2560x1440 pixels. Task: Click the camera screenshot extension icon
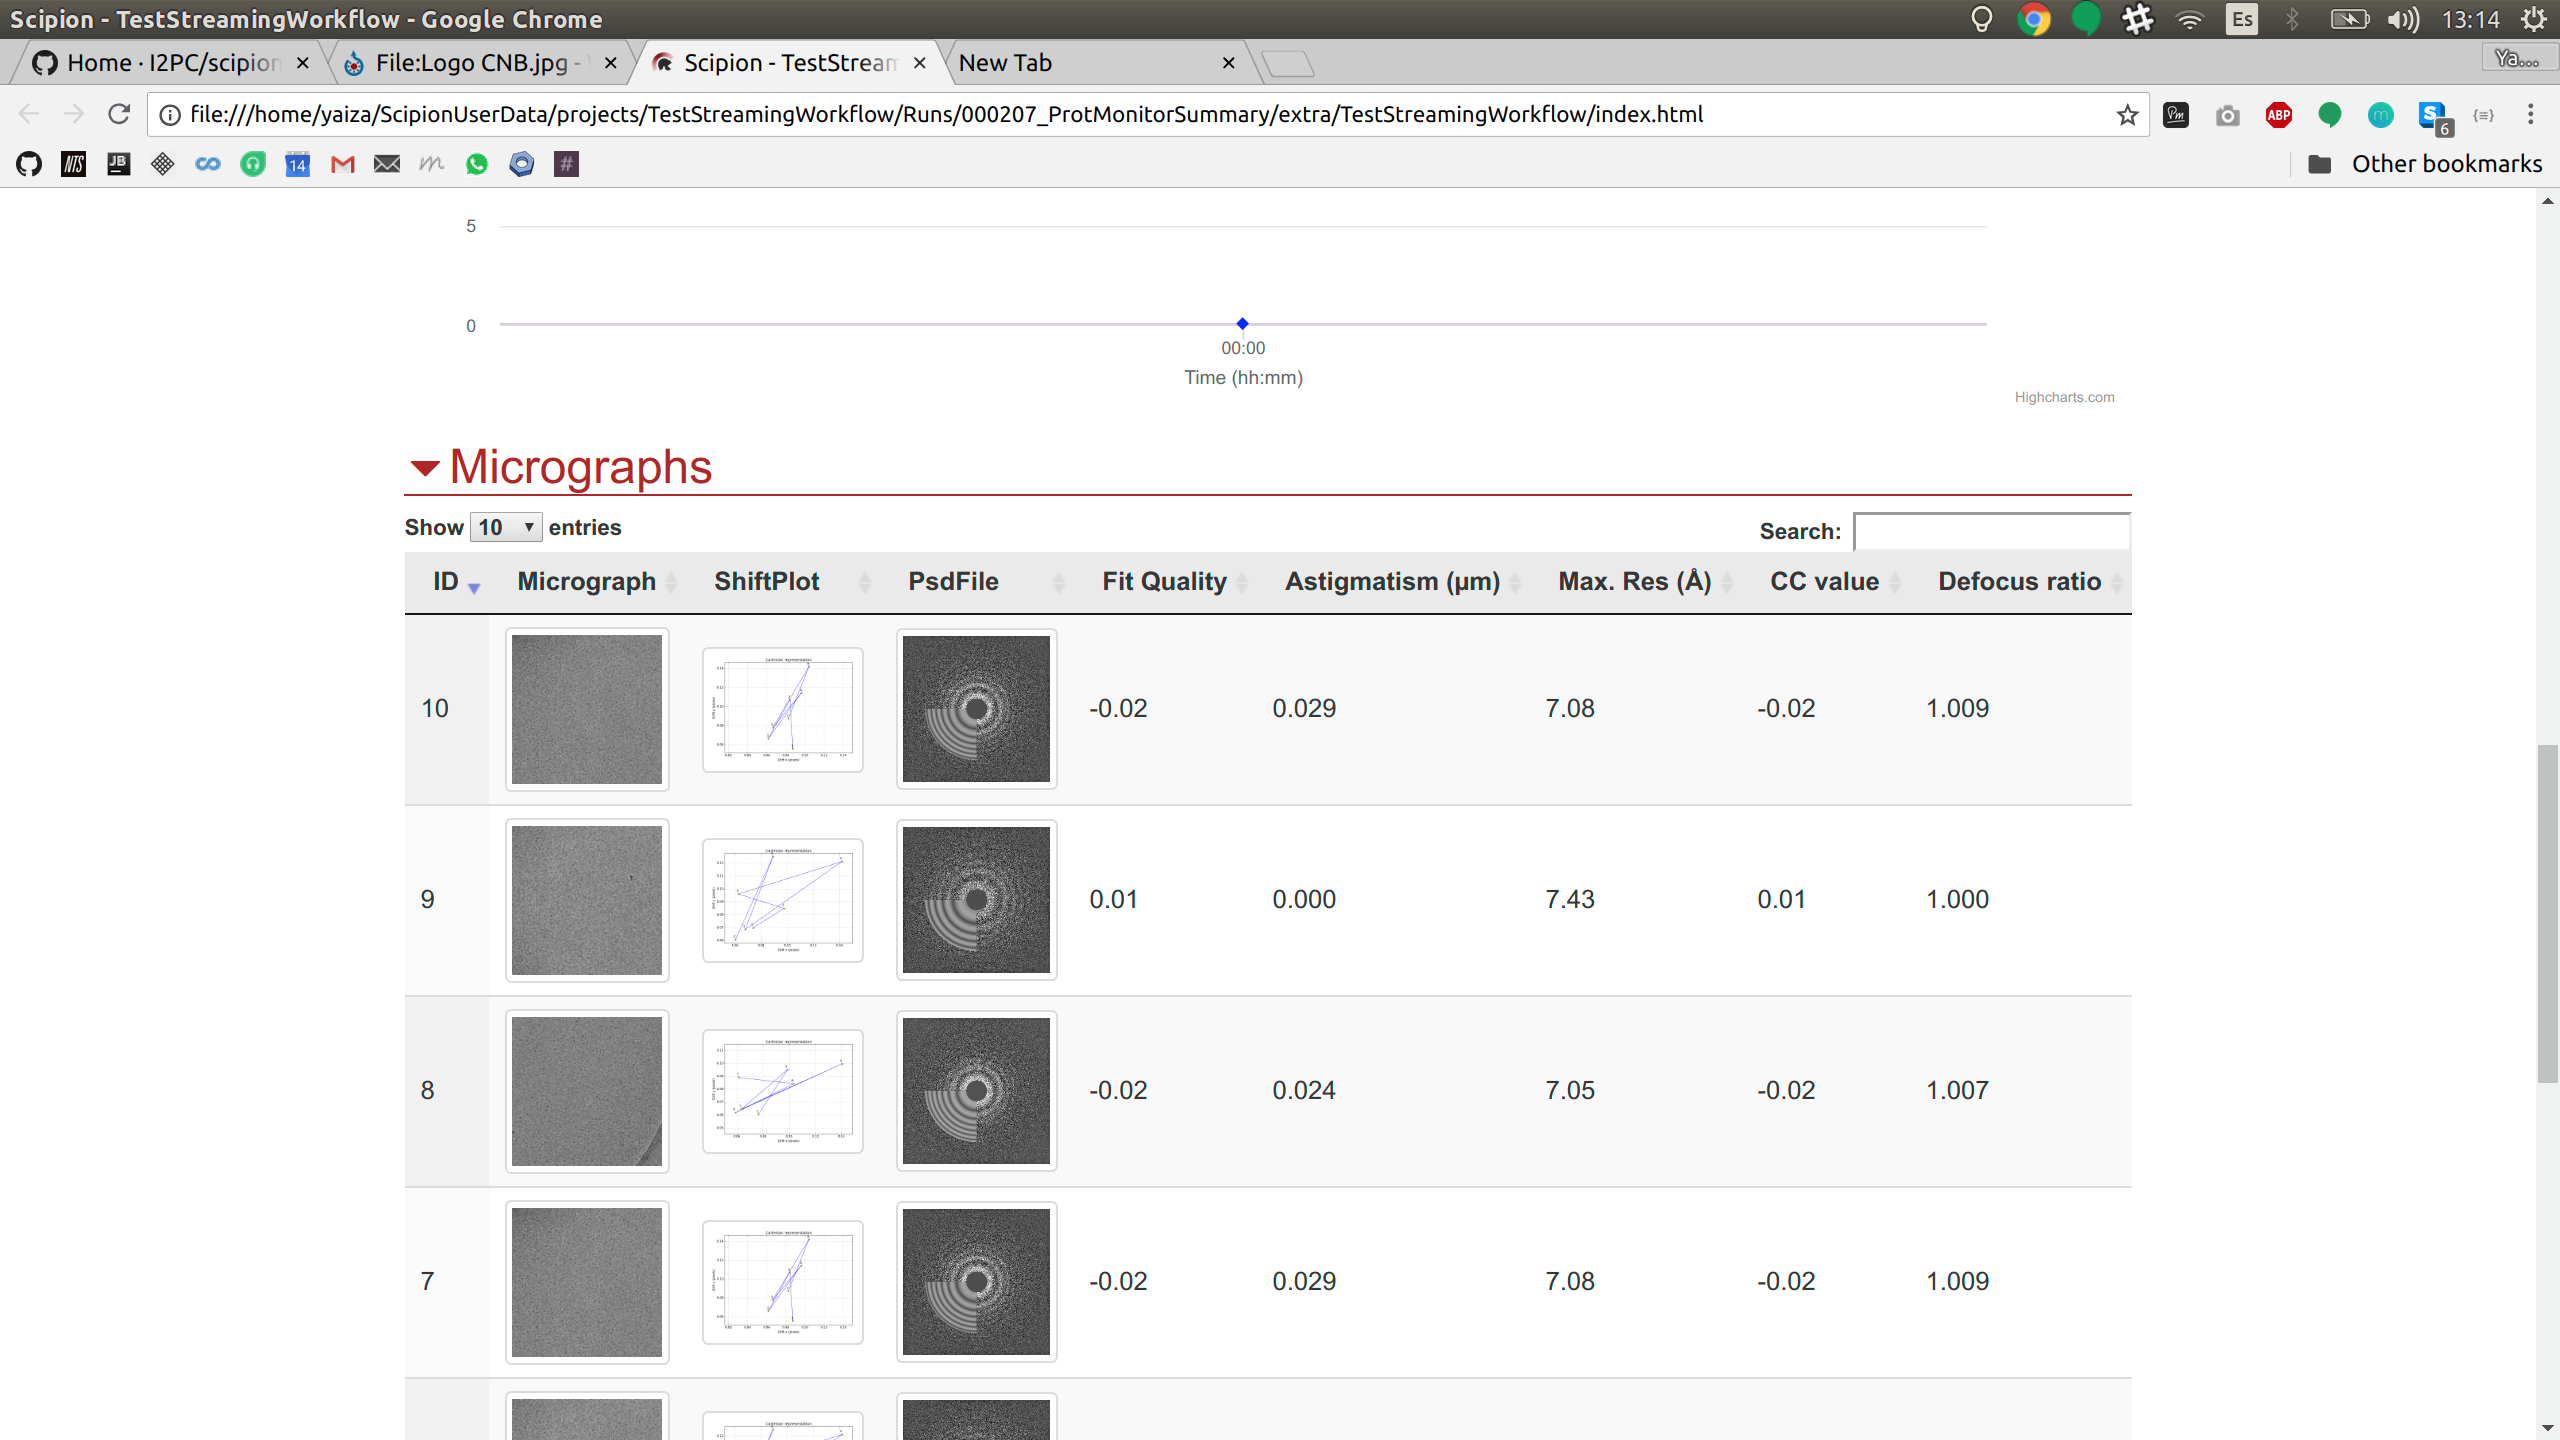point(2227,115)
